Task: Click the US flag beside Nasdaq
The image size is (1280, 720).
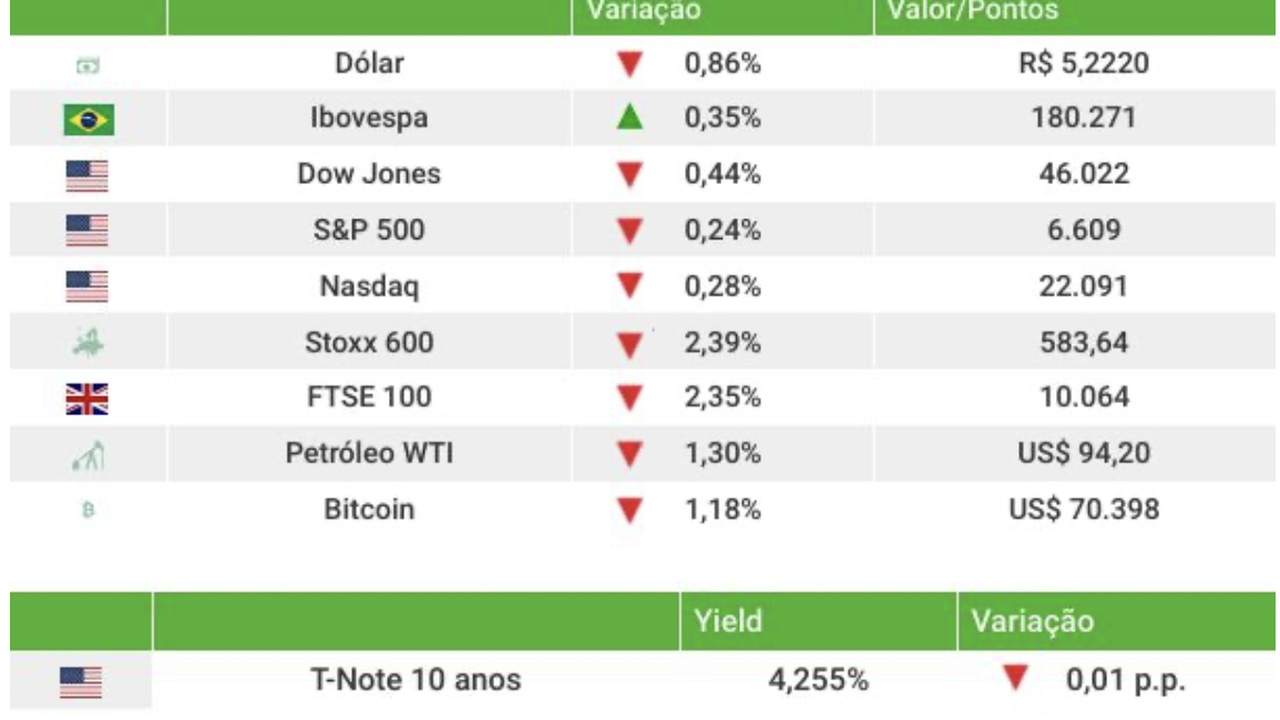Action: click(87, 287)
